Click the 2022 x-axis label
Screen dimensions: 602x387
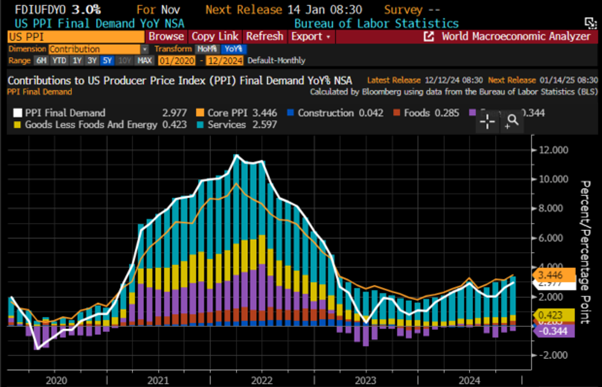point(262,380)
